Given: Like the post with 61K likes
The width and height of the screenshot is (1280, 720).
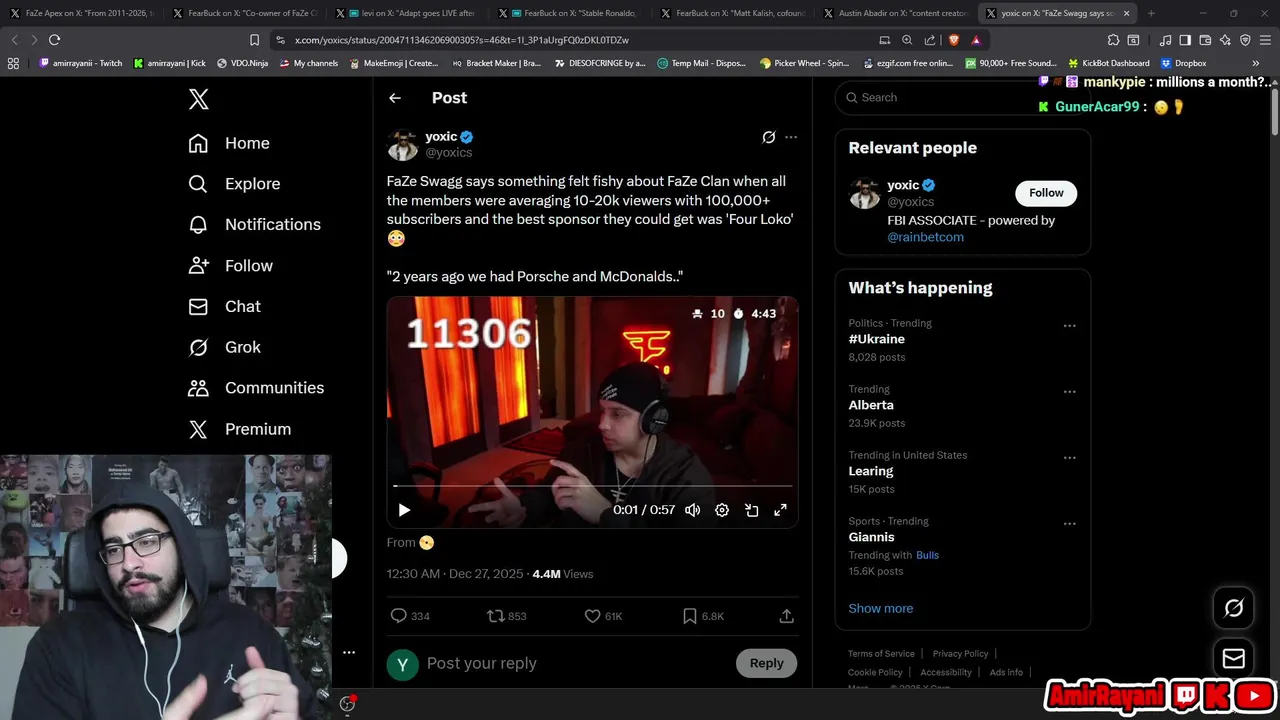Looking at the screenshot, I should pos(603,616).
